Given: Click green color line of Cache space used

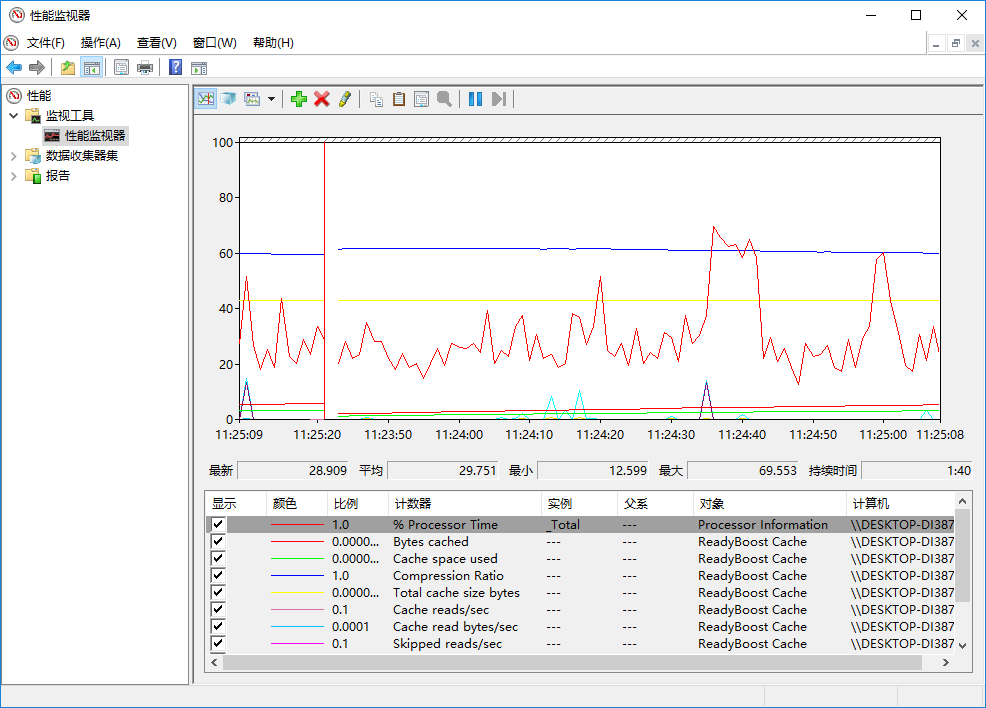Looking at the screenshot, I should pos(297,558).
